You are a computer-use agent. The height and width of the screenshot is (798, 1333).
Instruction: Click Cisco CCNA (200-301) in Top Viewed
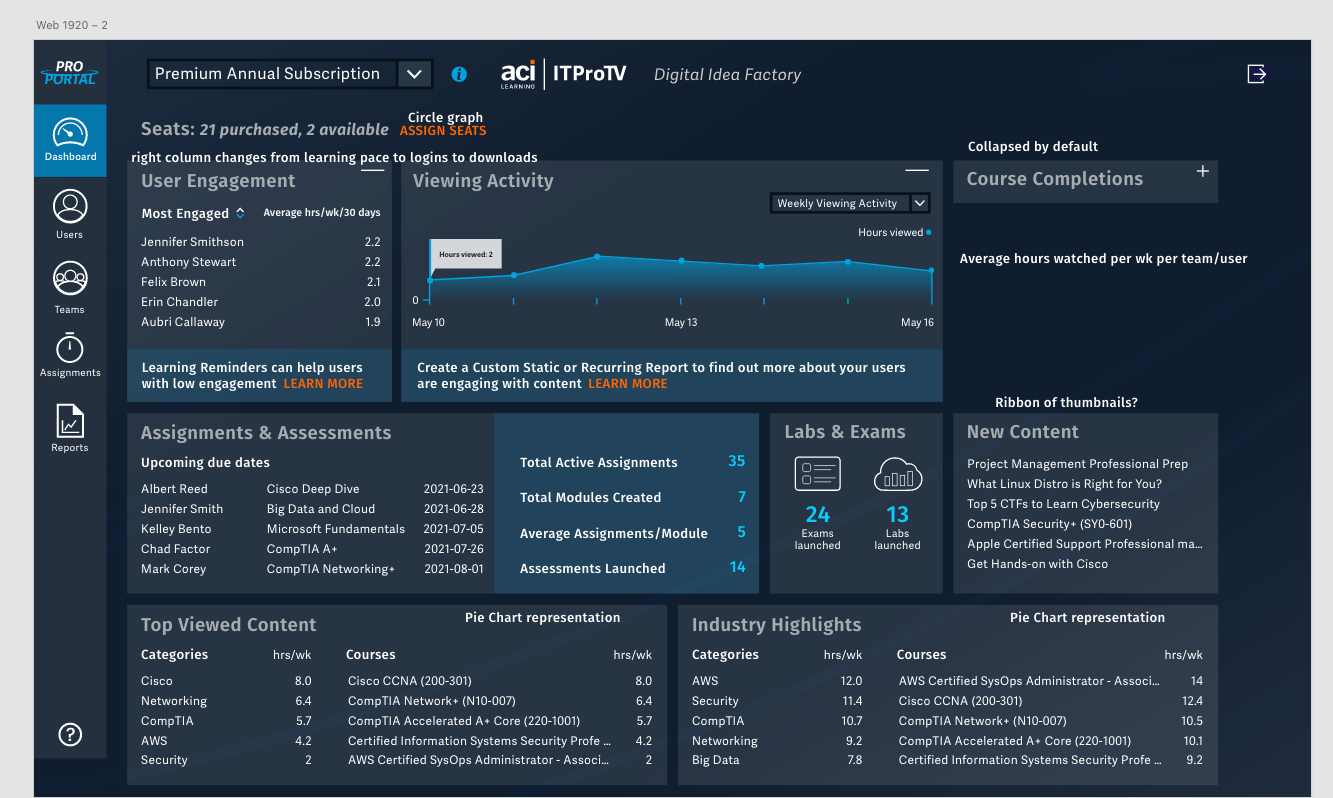pyautogui.click(x=410, y=681)
